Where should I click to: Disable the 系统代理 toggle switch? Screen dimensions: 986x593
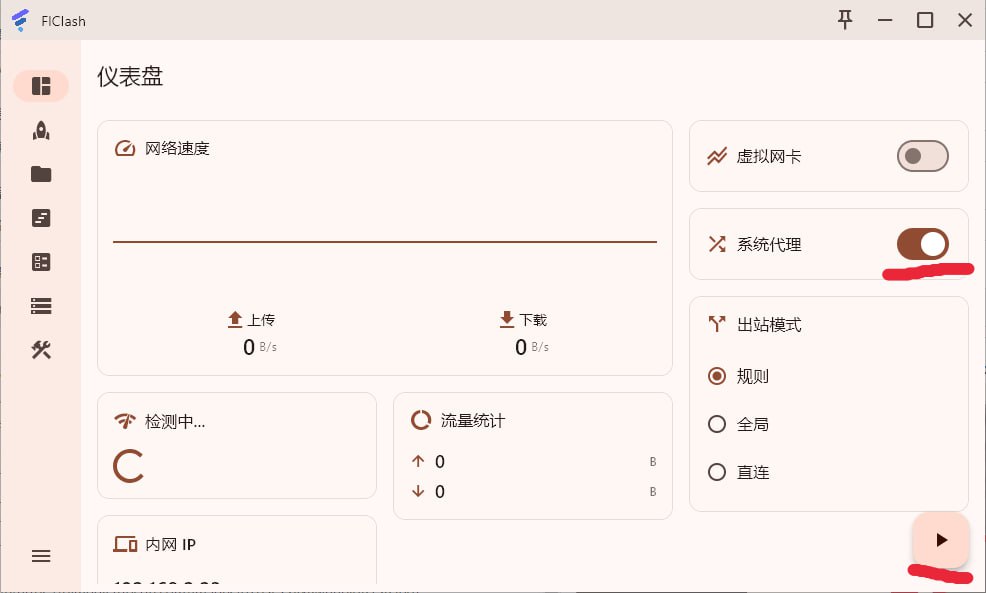925,244
